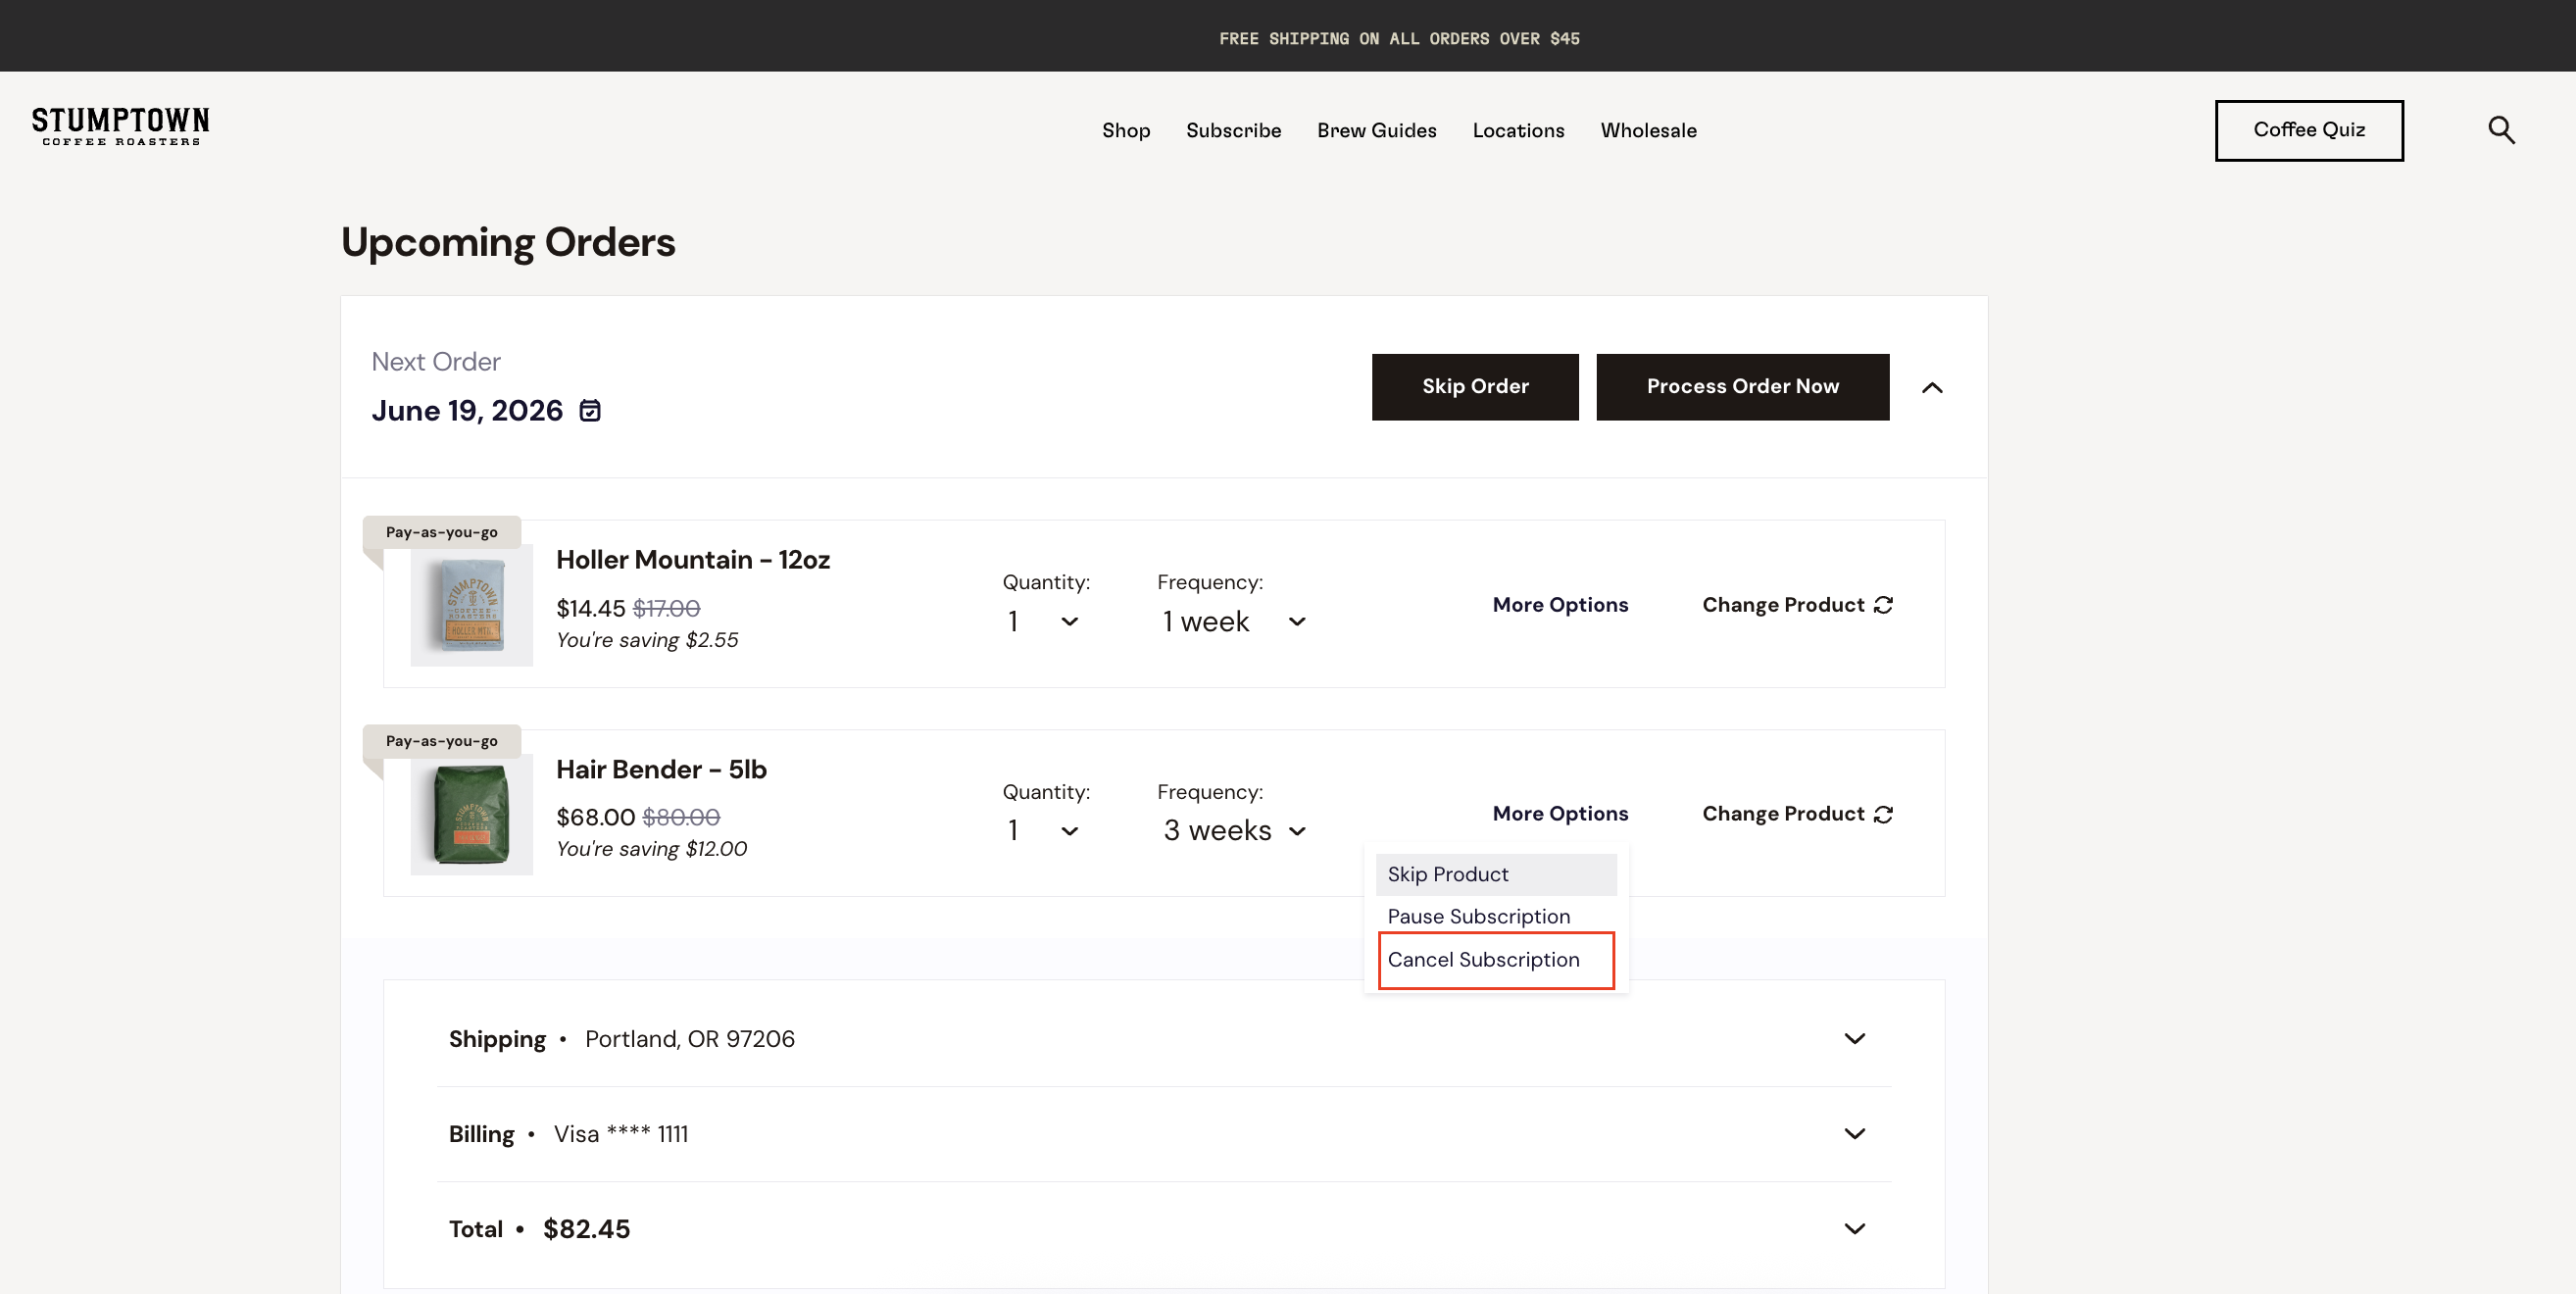Open Locations in the navigation

(x=1518, y=131)
